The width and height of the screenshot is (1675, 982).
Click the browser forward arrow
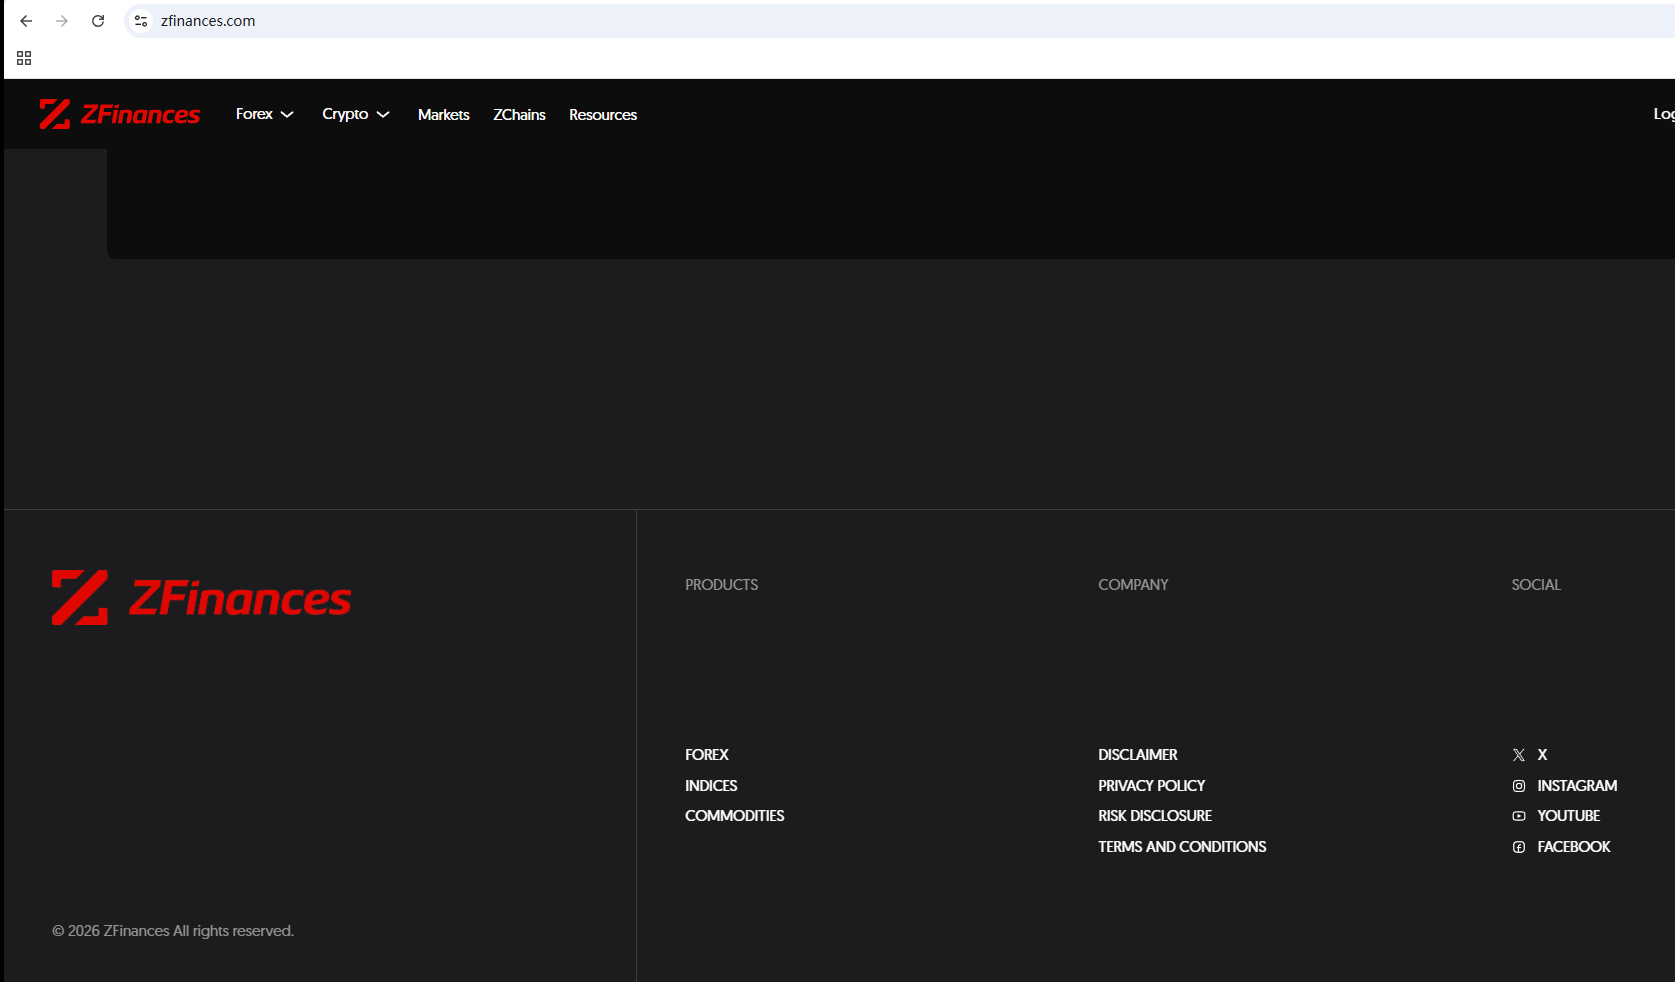[x=62, y=21]
